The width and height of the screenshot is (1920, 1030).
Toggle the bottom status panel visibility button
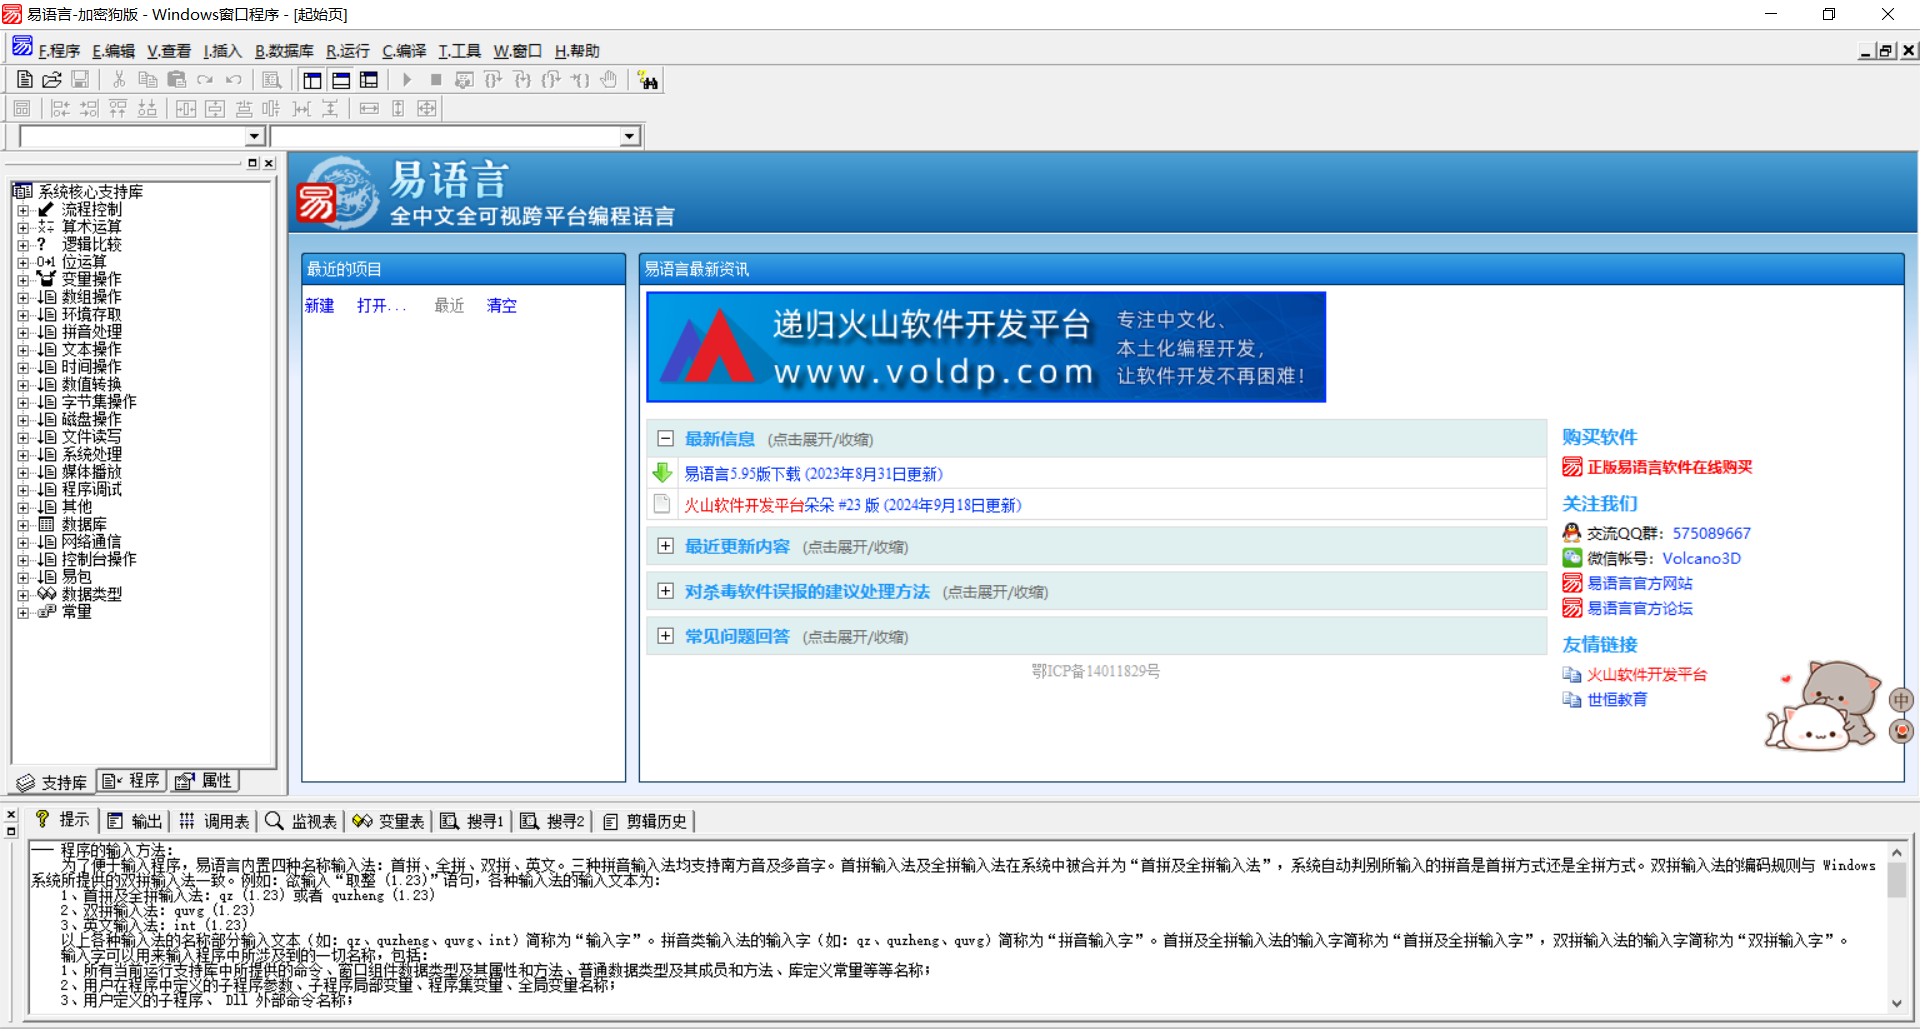click(341, 80)
